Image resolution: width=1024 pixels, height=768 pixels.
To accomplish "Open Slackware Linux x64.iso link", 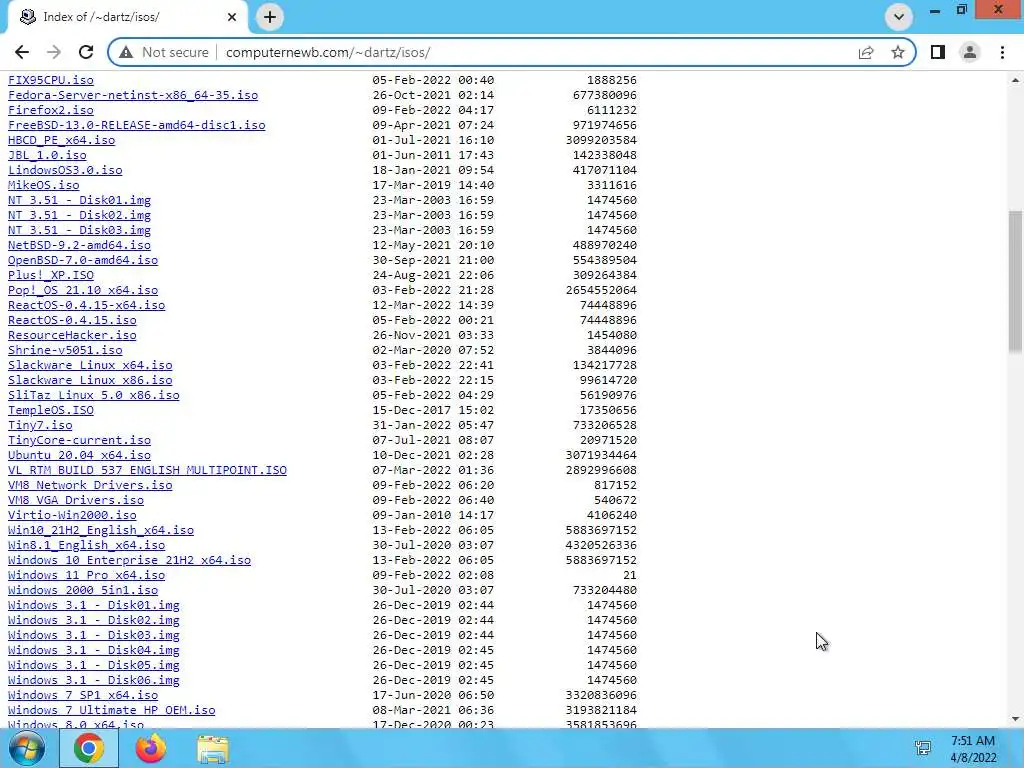I will pyautogui.click(x=90, y=365).
